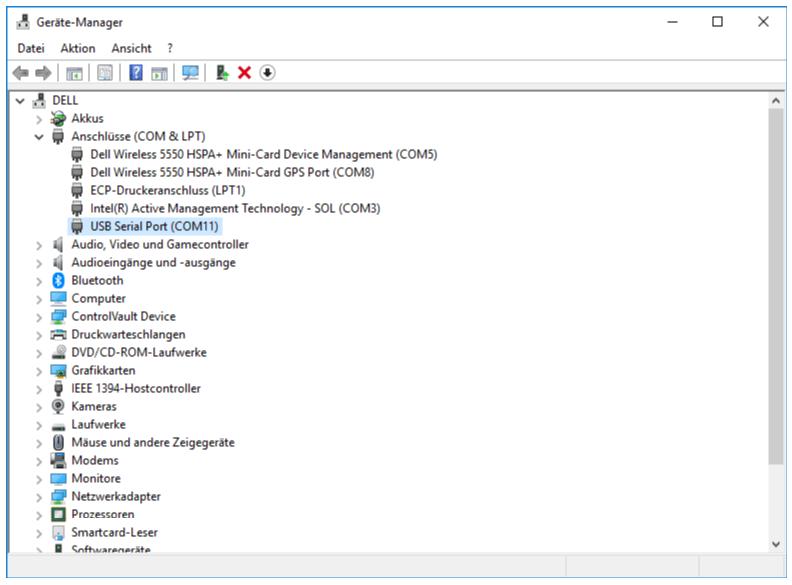Click the Druckwarteschlangen printer icon
Viewport: 792px width, 585px height.
59,334
